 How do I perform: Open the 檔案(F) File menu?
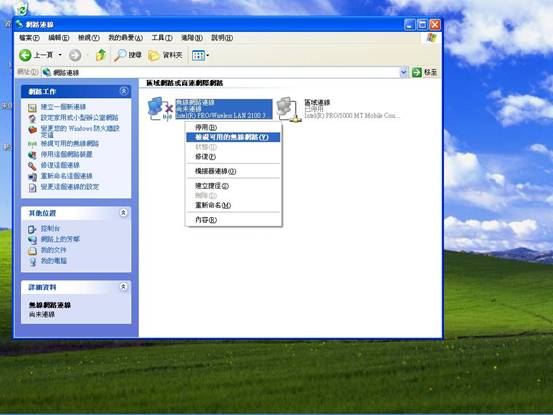pos(29,38)
